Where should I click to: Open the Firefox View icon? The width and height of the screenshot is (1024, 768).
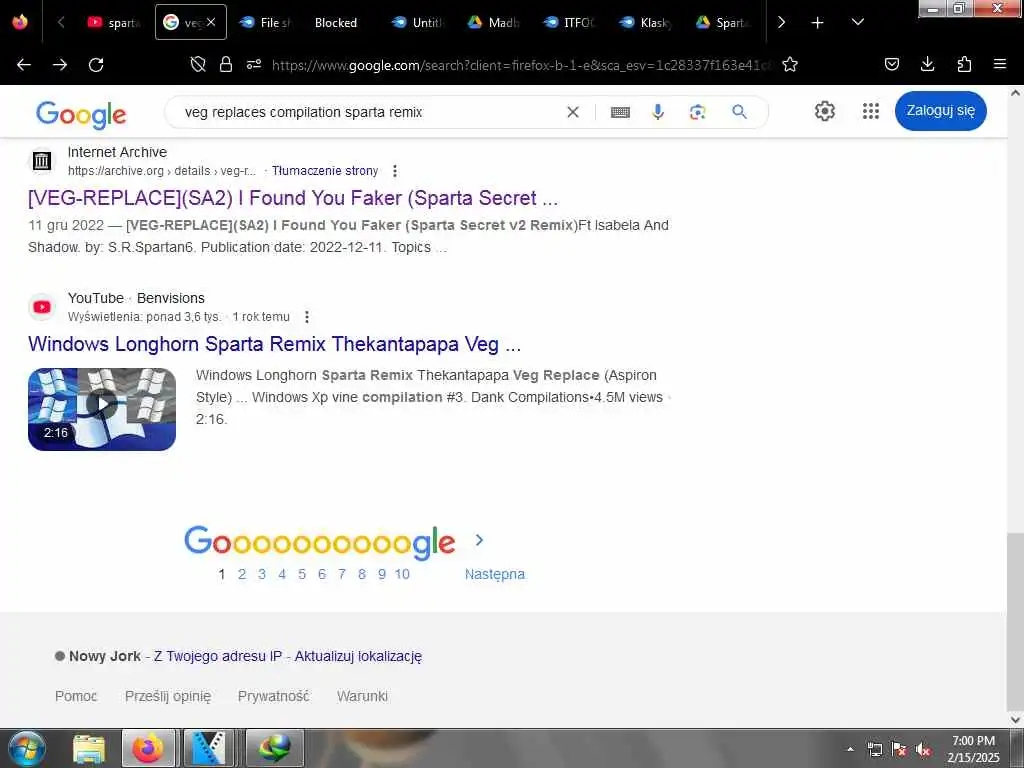[x=20, y=22]
